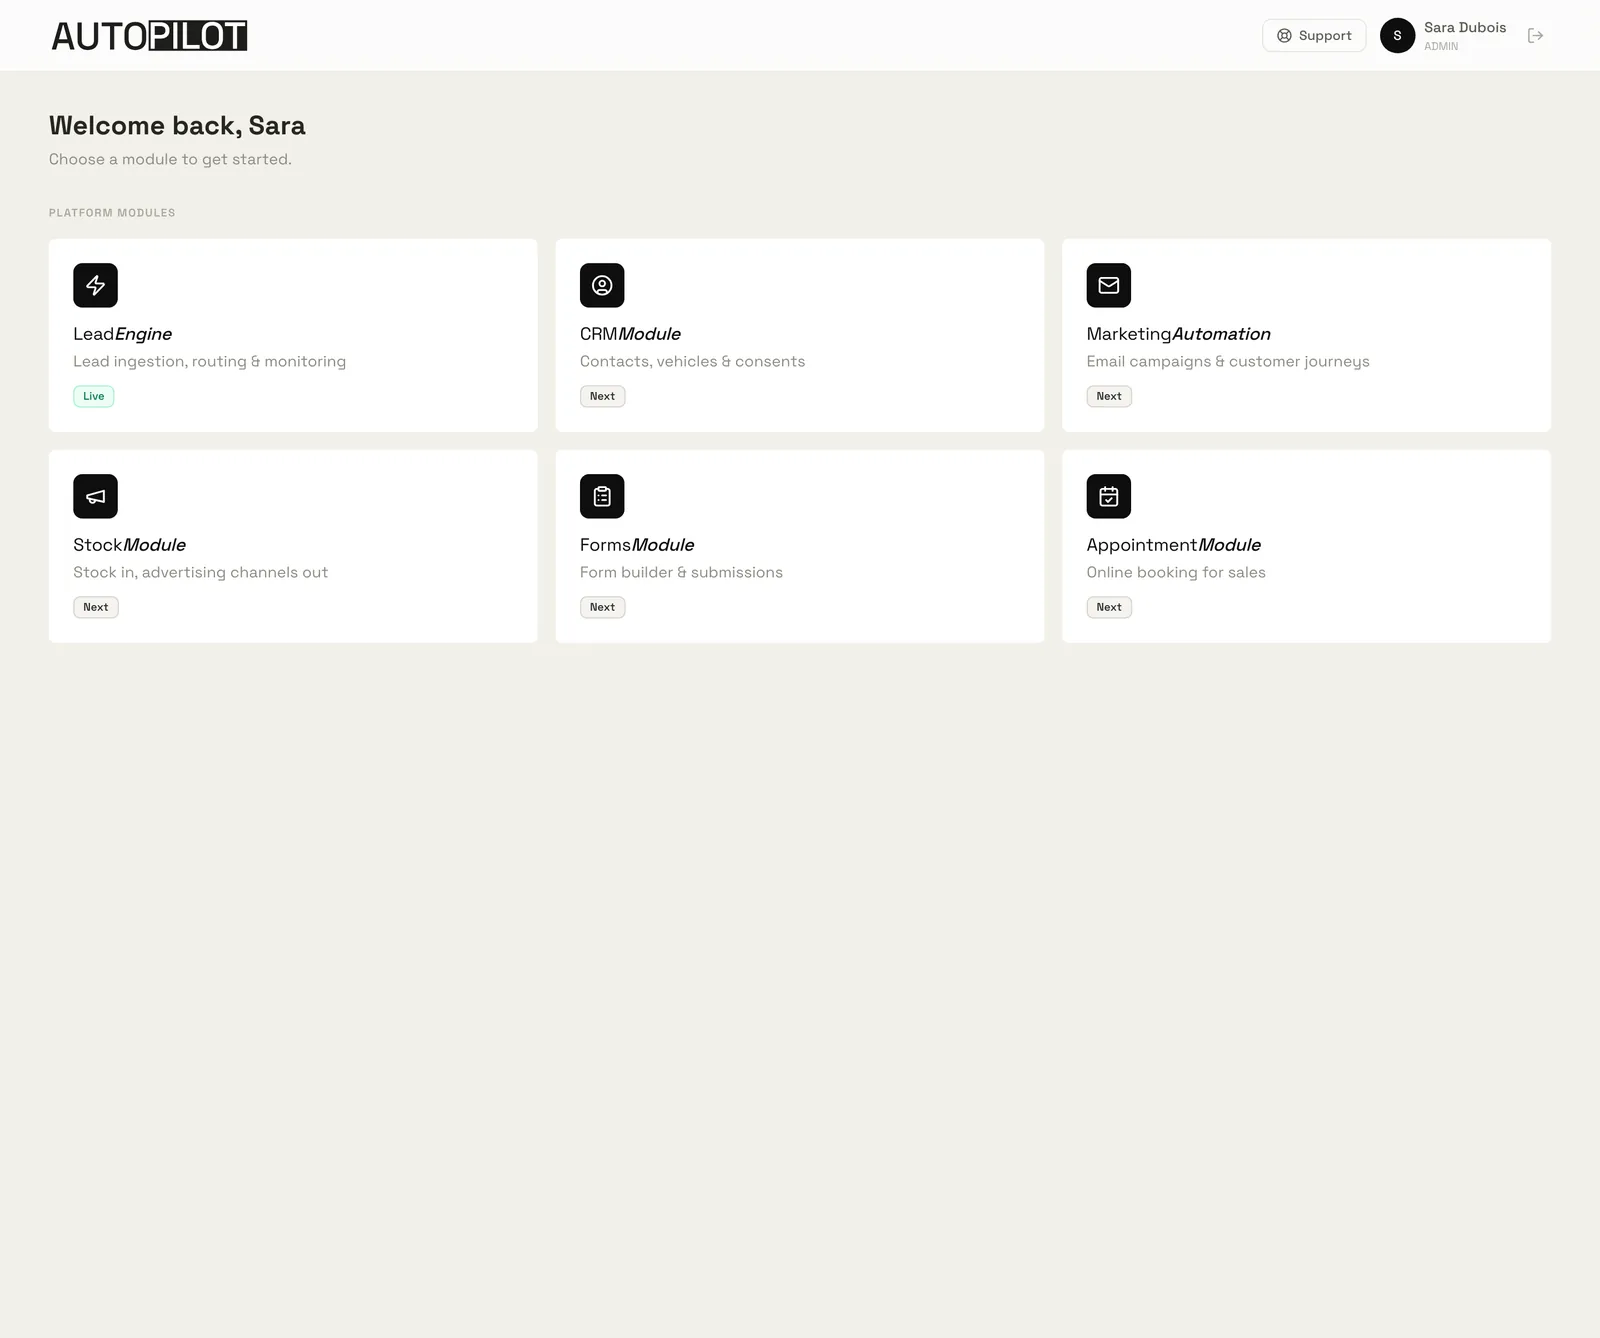The image size is (1600, 1338).
Task: Open the AppointmentModule title
Action: [1174, 545]
